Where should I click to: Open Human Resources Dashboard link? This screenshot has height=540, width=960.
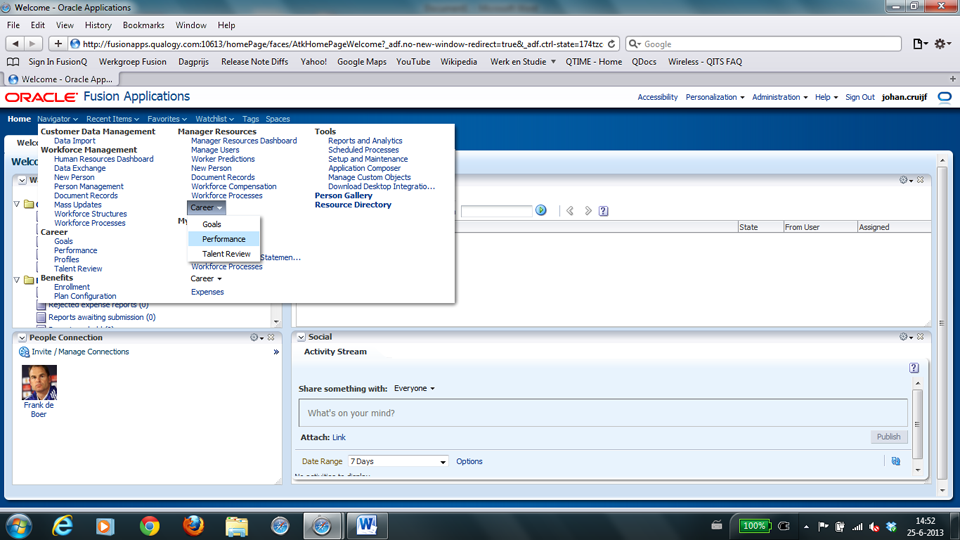point(103,159)
